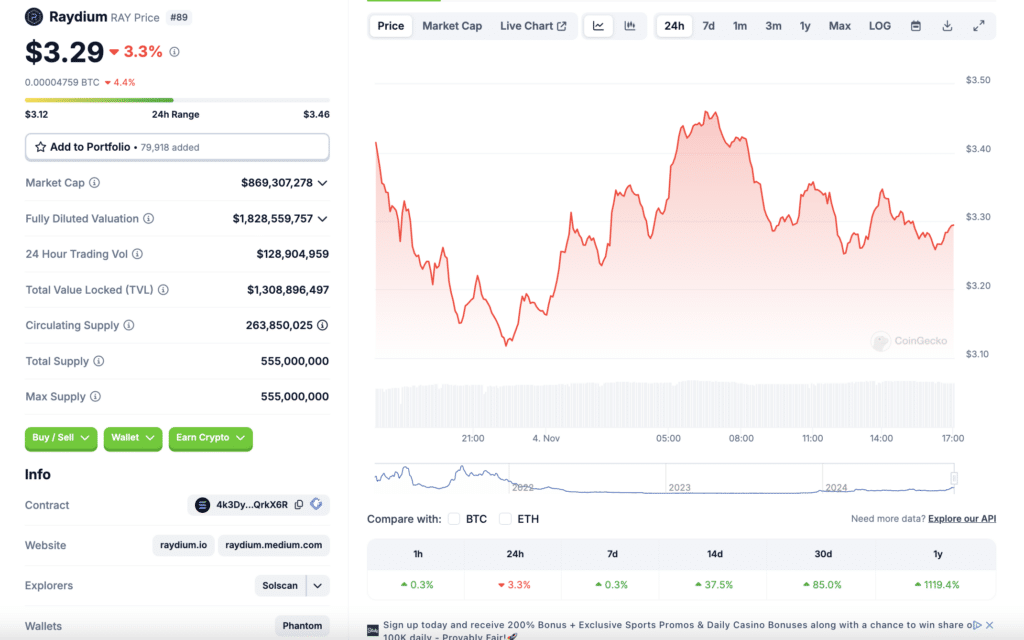The width and height of the screenshot is (1024, 640).
Task: Select the 1m time range
Action: [x=740, y=26]
